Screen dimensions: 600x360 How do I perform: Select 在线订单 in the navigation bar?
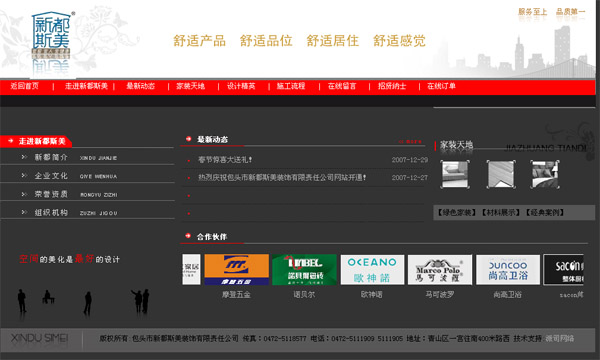tap(441, 86)
